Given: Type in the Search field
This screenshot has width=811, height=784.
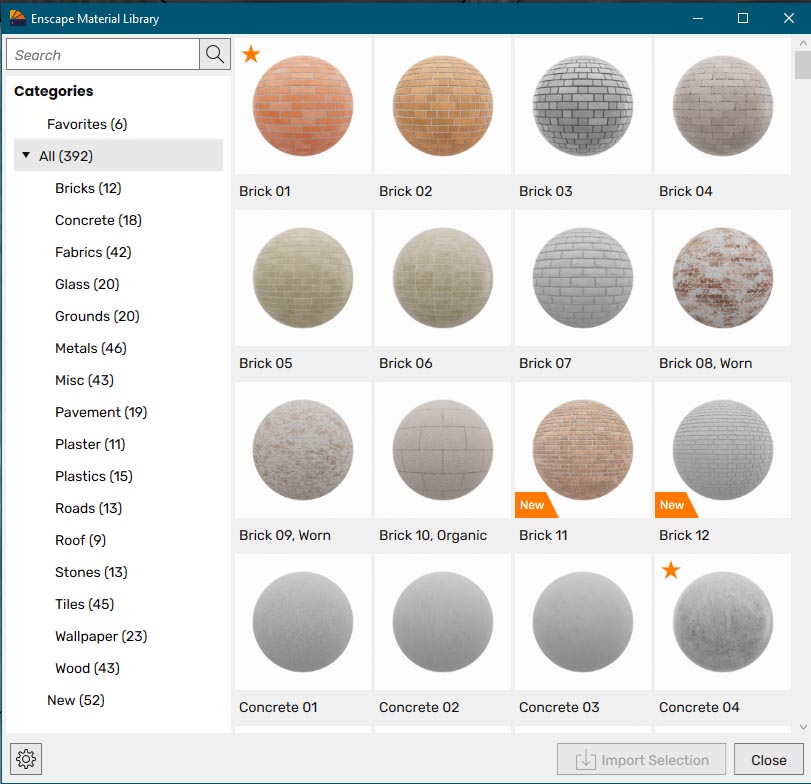Looking at the screenshot, I should [103, 55].
